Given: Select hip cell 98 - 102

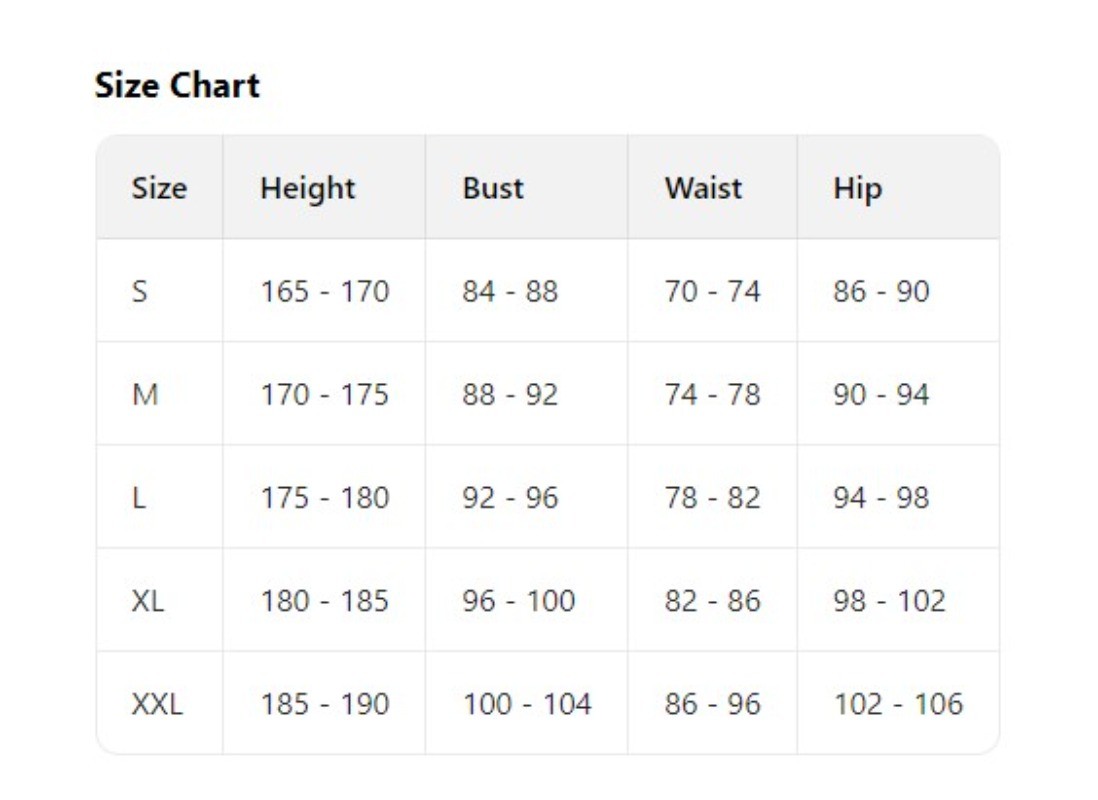Looking at the screenshot, I should pos(889,600).
